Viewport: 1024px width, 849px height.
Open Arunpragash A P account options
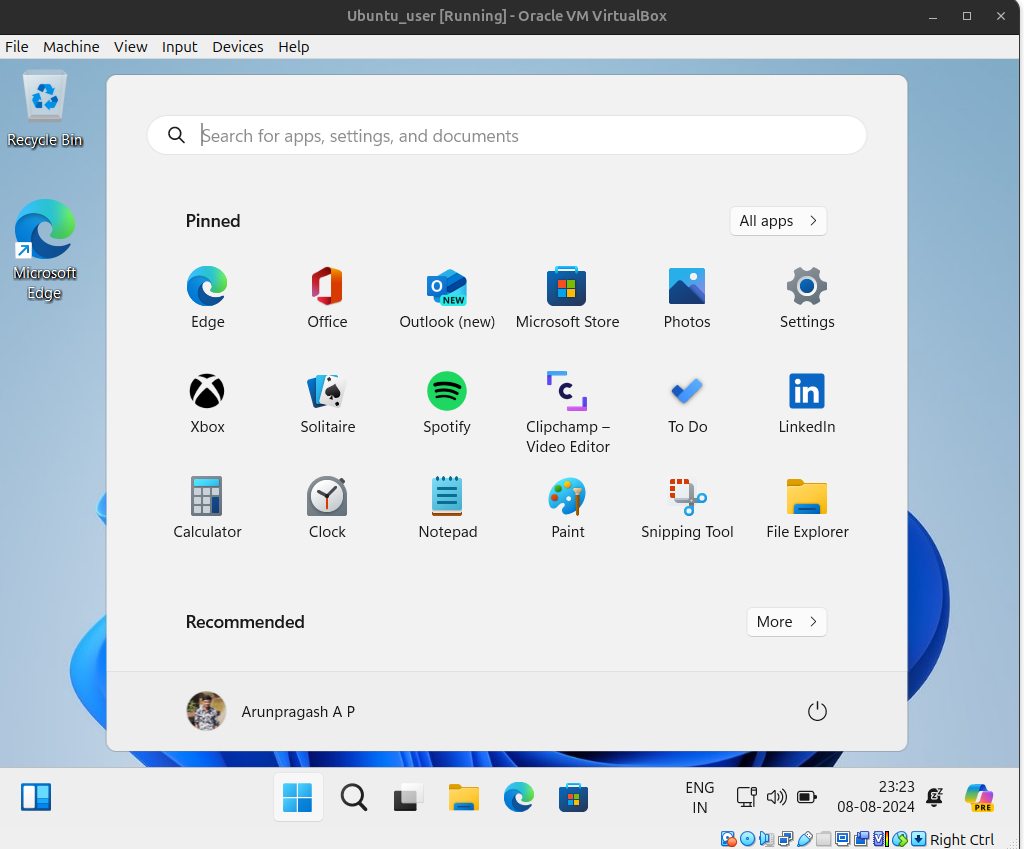tap(271, 711)
